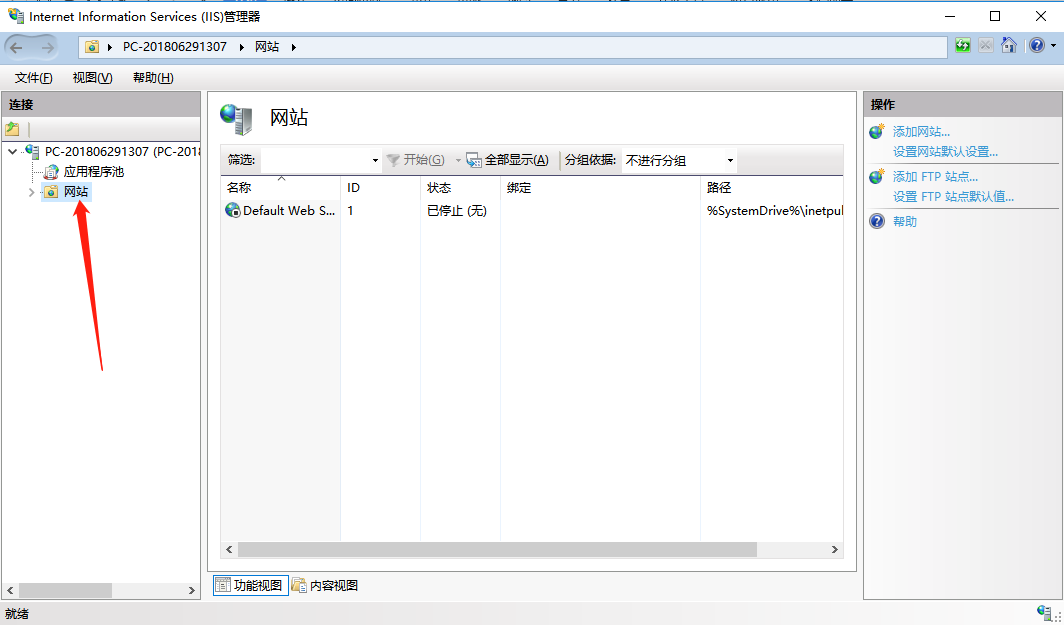This screenshot has width=1064, height=625.
Task: Open the 筛选 filter dropdown
Action: 374,160
